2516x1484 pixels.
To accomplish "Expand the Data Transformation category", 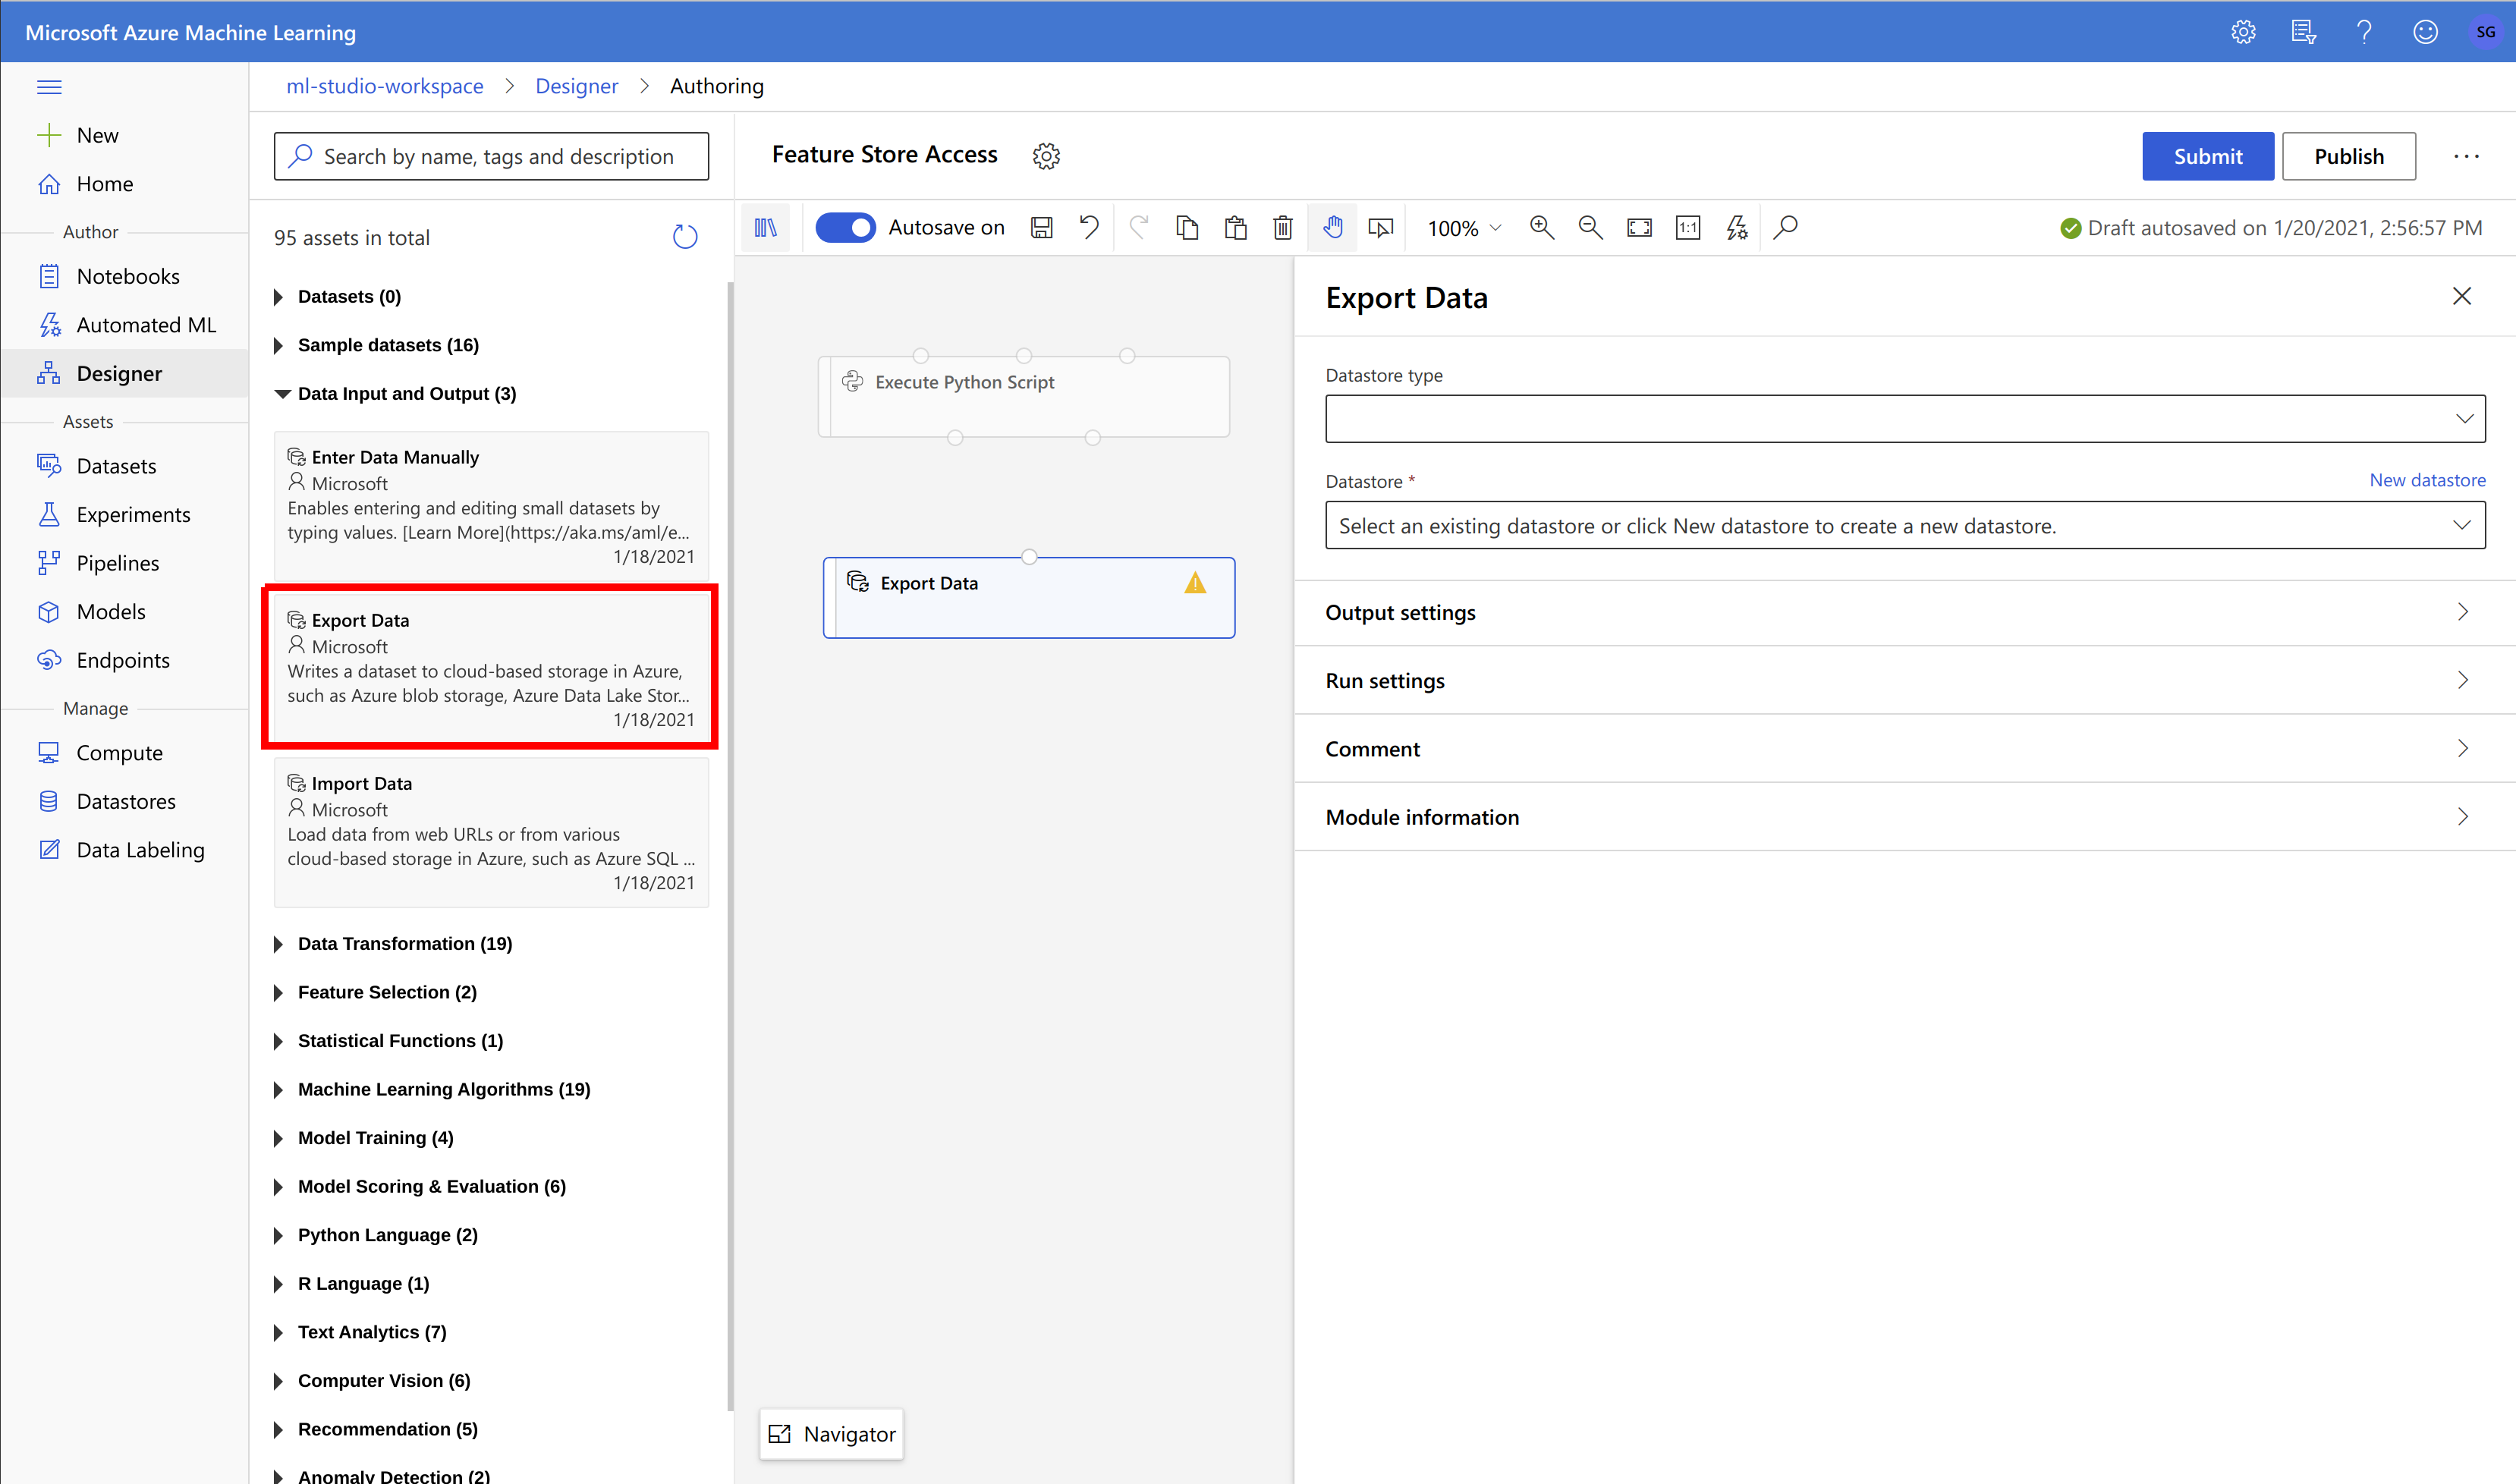I will pyautogui.click(x=404, y=944).
